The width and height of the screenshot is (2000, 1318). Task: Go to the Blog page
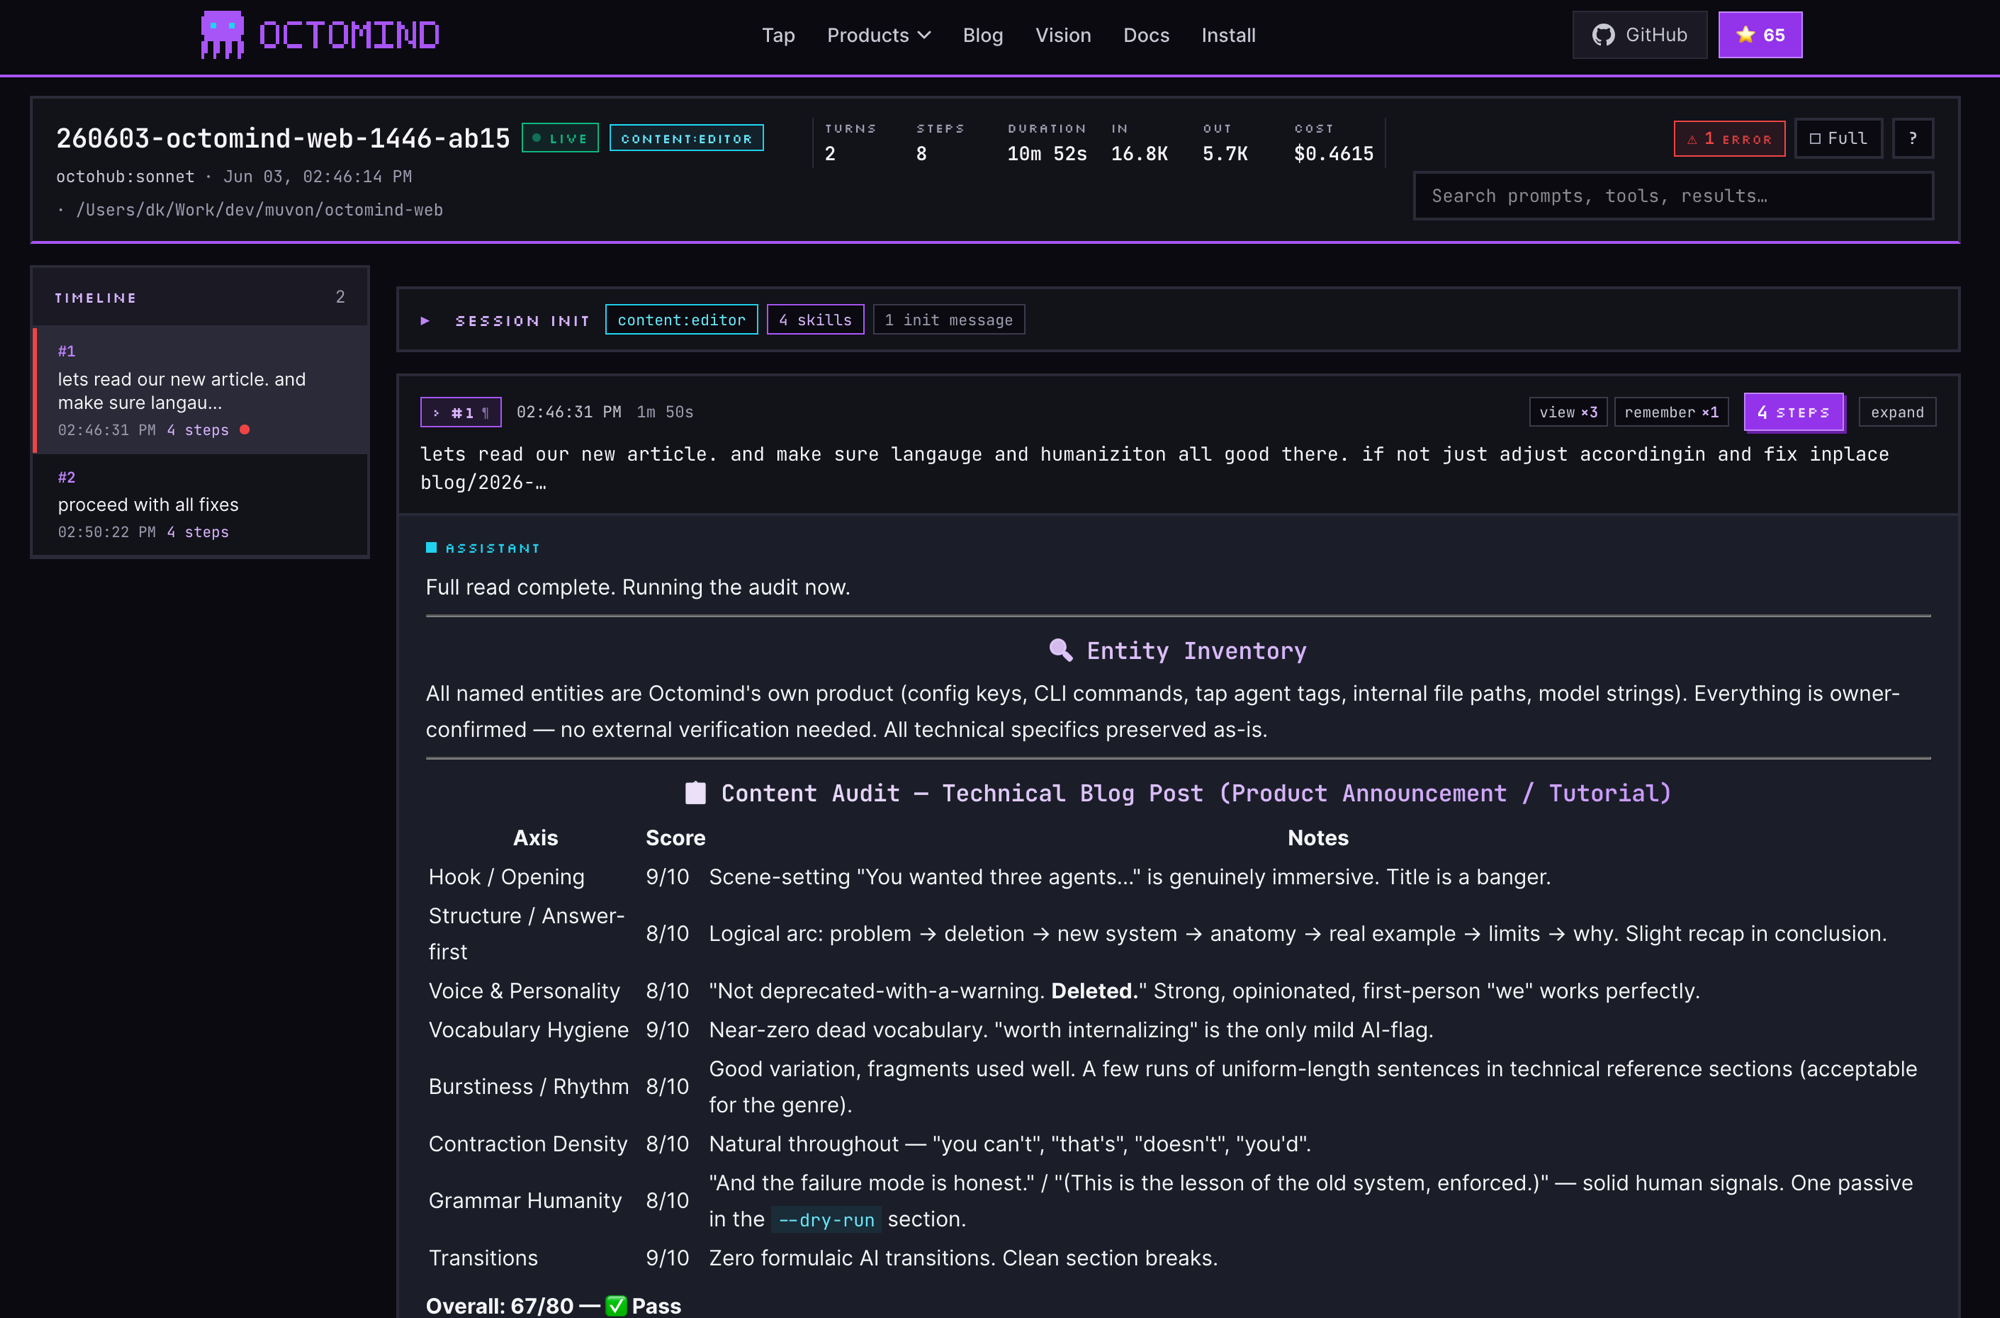(982, 35)
